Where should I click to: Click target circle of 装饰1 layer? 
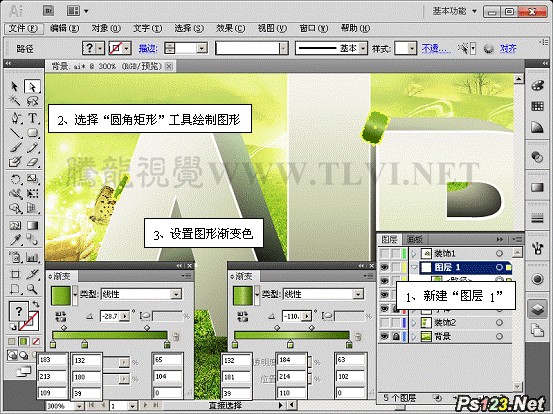click(x=499, y=254)
